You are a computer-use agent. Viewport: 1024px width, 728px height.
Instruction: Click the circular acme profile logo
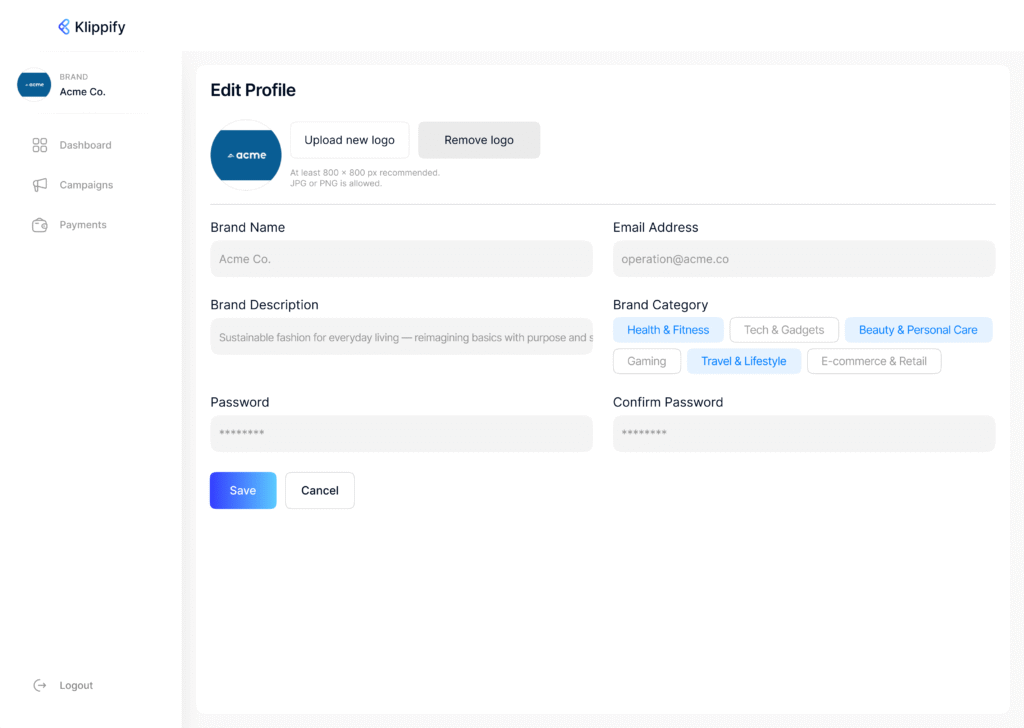pyautogui.click(x=246, y=155)
